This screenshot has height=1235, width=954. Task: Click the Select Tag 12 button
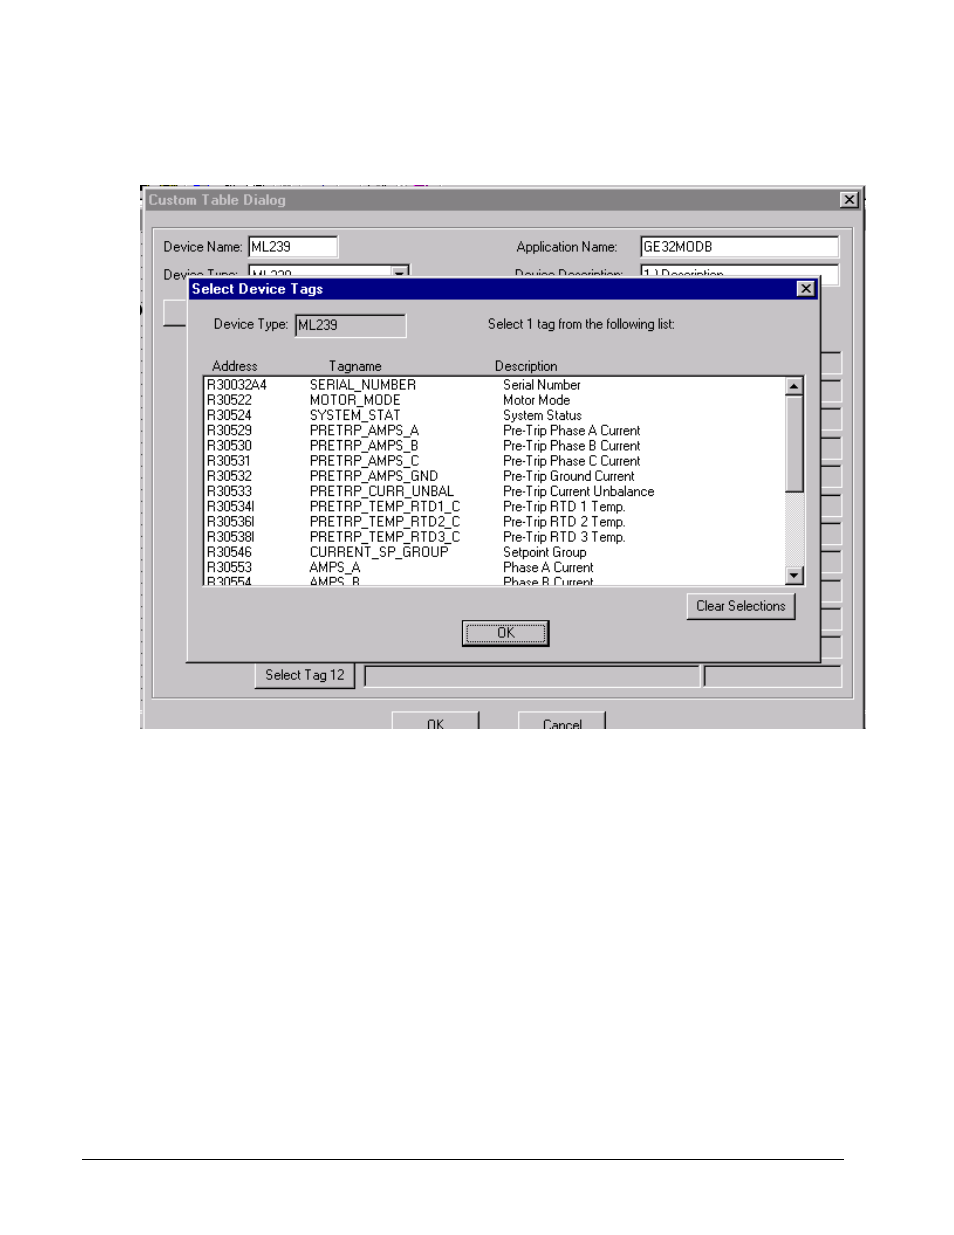click(305, 676)
